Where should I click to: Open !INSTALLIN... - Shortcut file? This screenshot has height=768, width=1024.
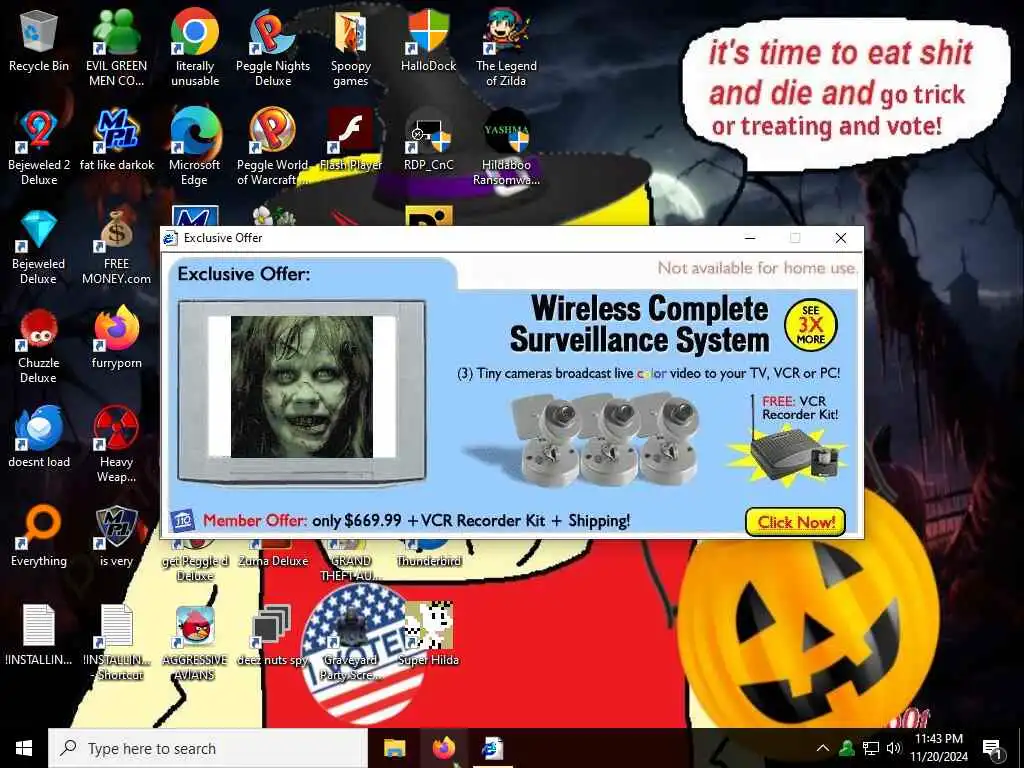[x=116, y=643]
